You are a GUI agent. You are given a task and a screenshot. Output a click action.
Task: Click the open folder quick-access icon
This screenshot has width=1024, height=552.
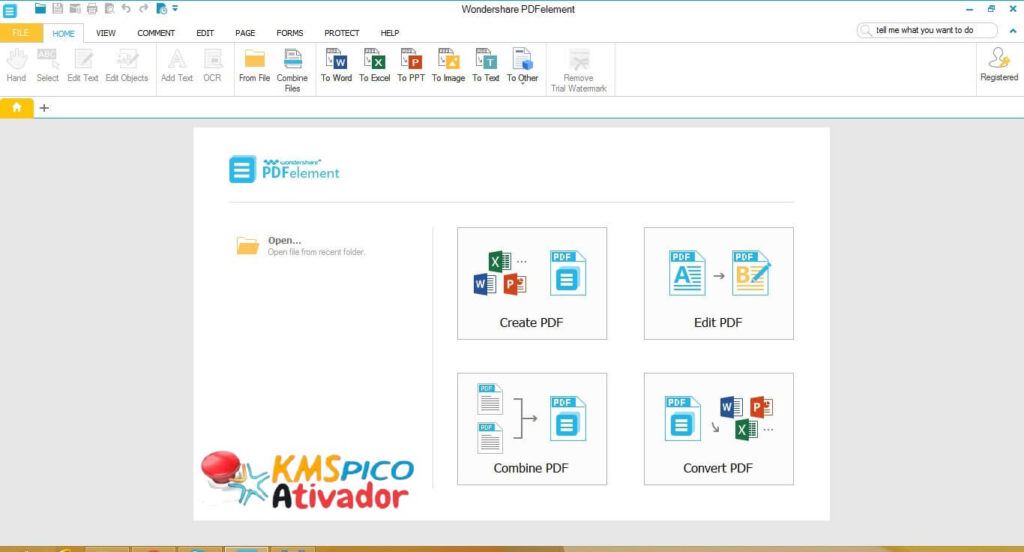(40, 8)
